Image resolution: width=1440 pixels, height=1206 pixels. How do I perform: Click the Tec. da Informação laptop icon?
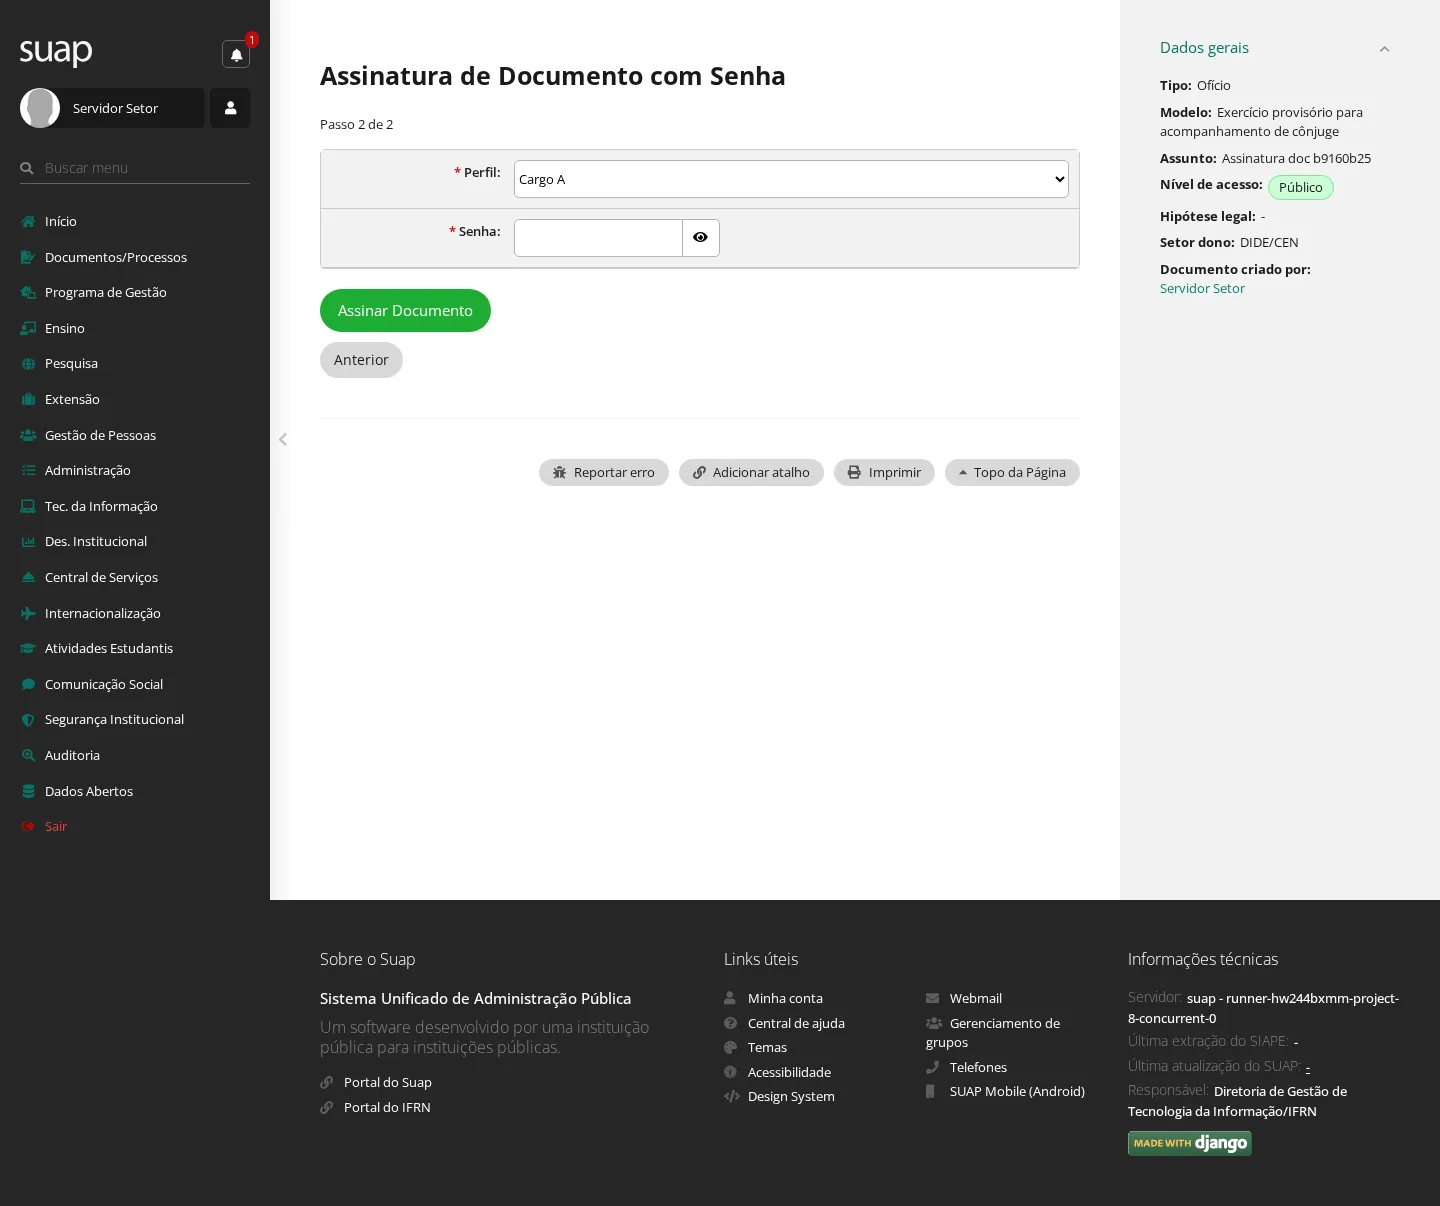coord(28,506)
